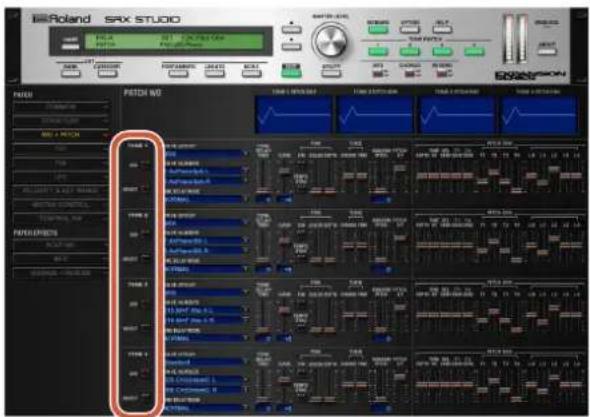Image resolution: width=590 pixels, height=417 pixels.
Task: Click the Tone 2 pitch envelope display
Action: (x=375, y=114)
